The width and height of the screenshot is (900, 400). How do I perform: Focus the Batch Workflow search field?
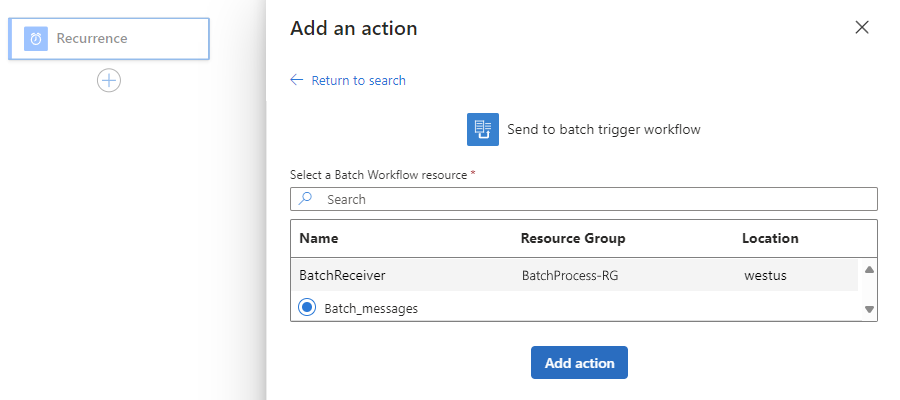(590, 199)
